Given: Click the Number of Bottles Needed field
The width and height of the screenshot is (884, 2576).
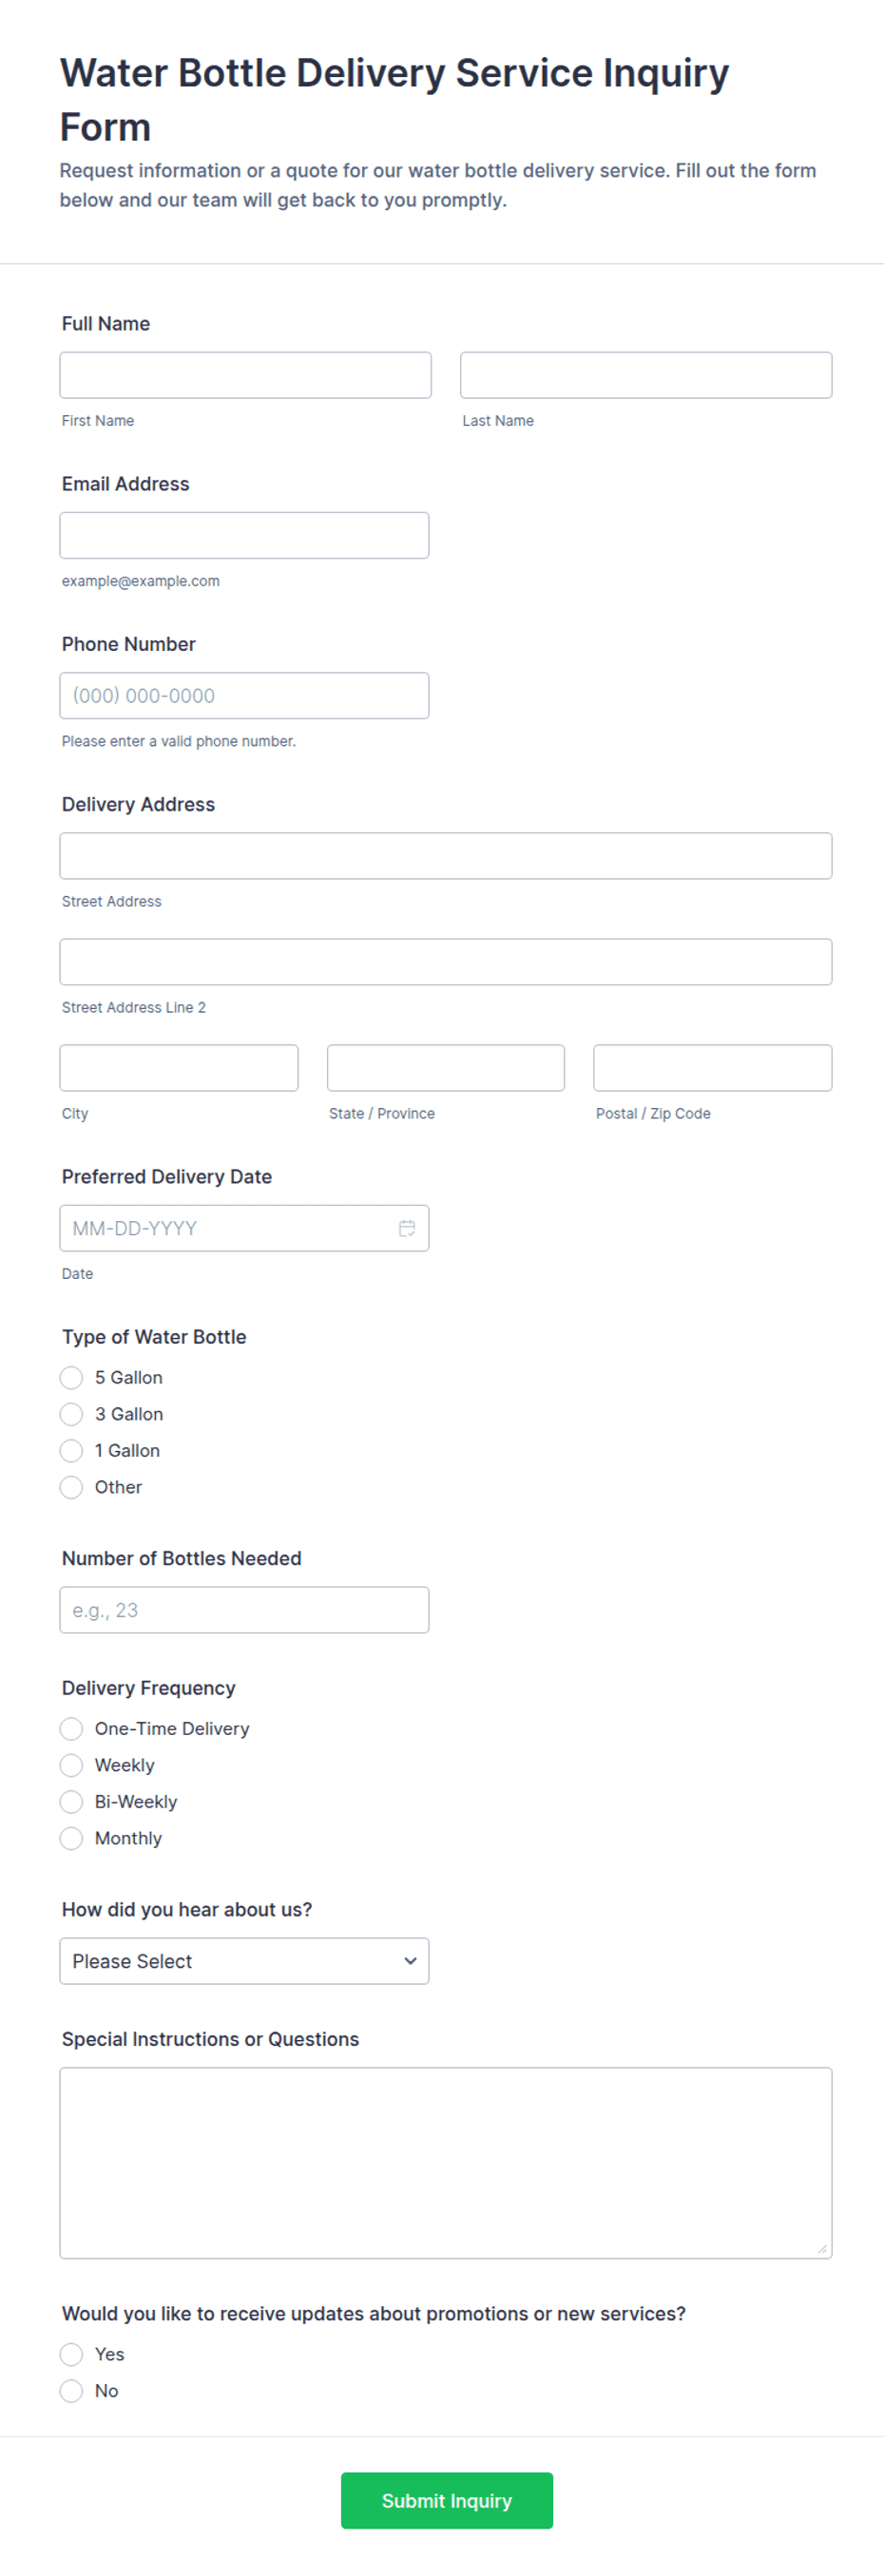Looking at the screenshot, I should 244,1610.
